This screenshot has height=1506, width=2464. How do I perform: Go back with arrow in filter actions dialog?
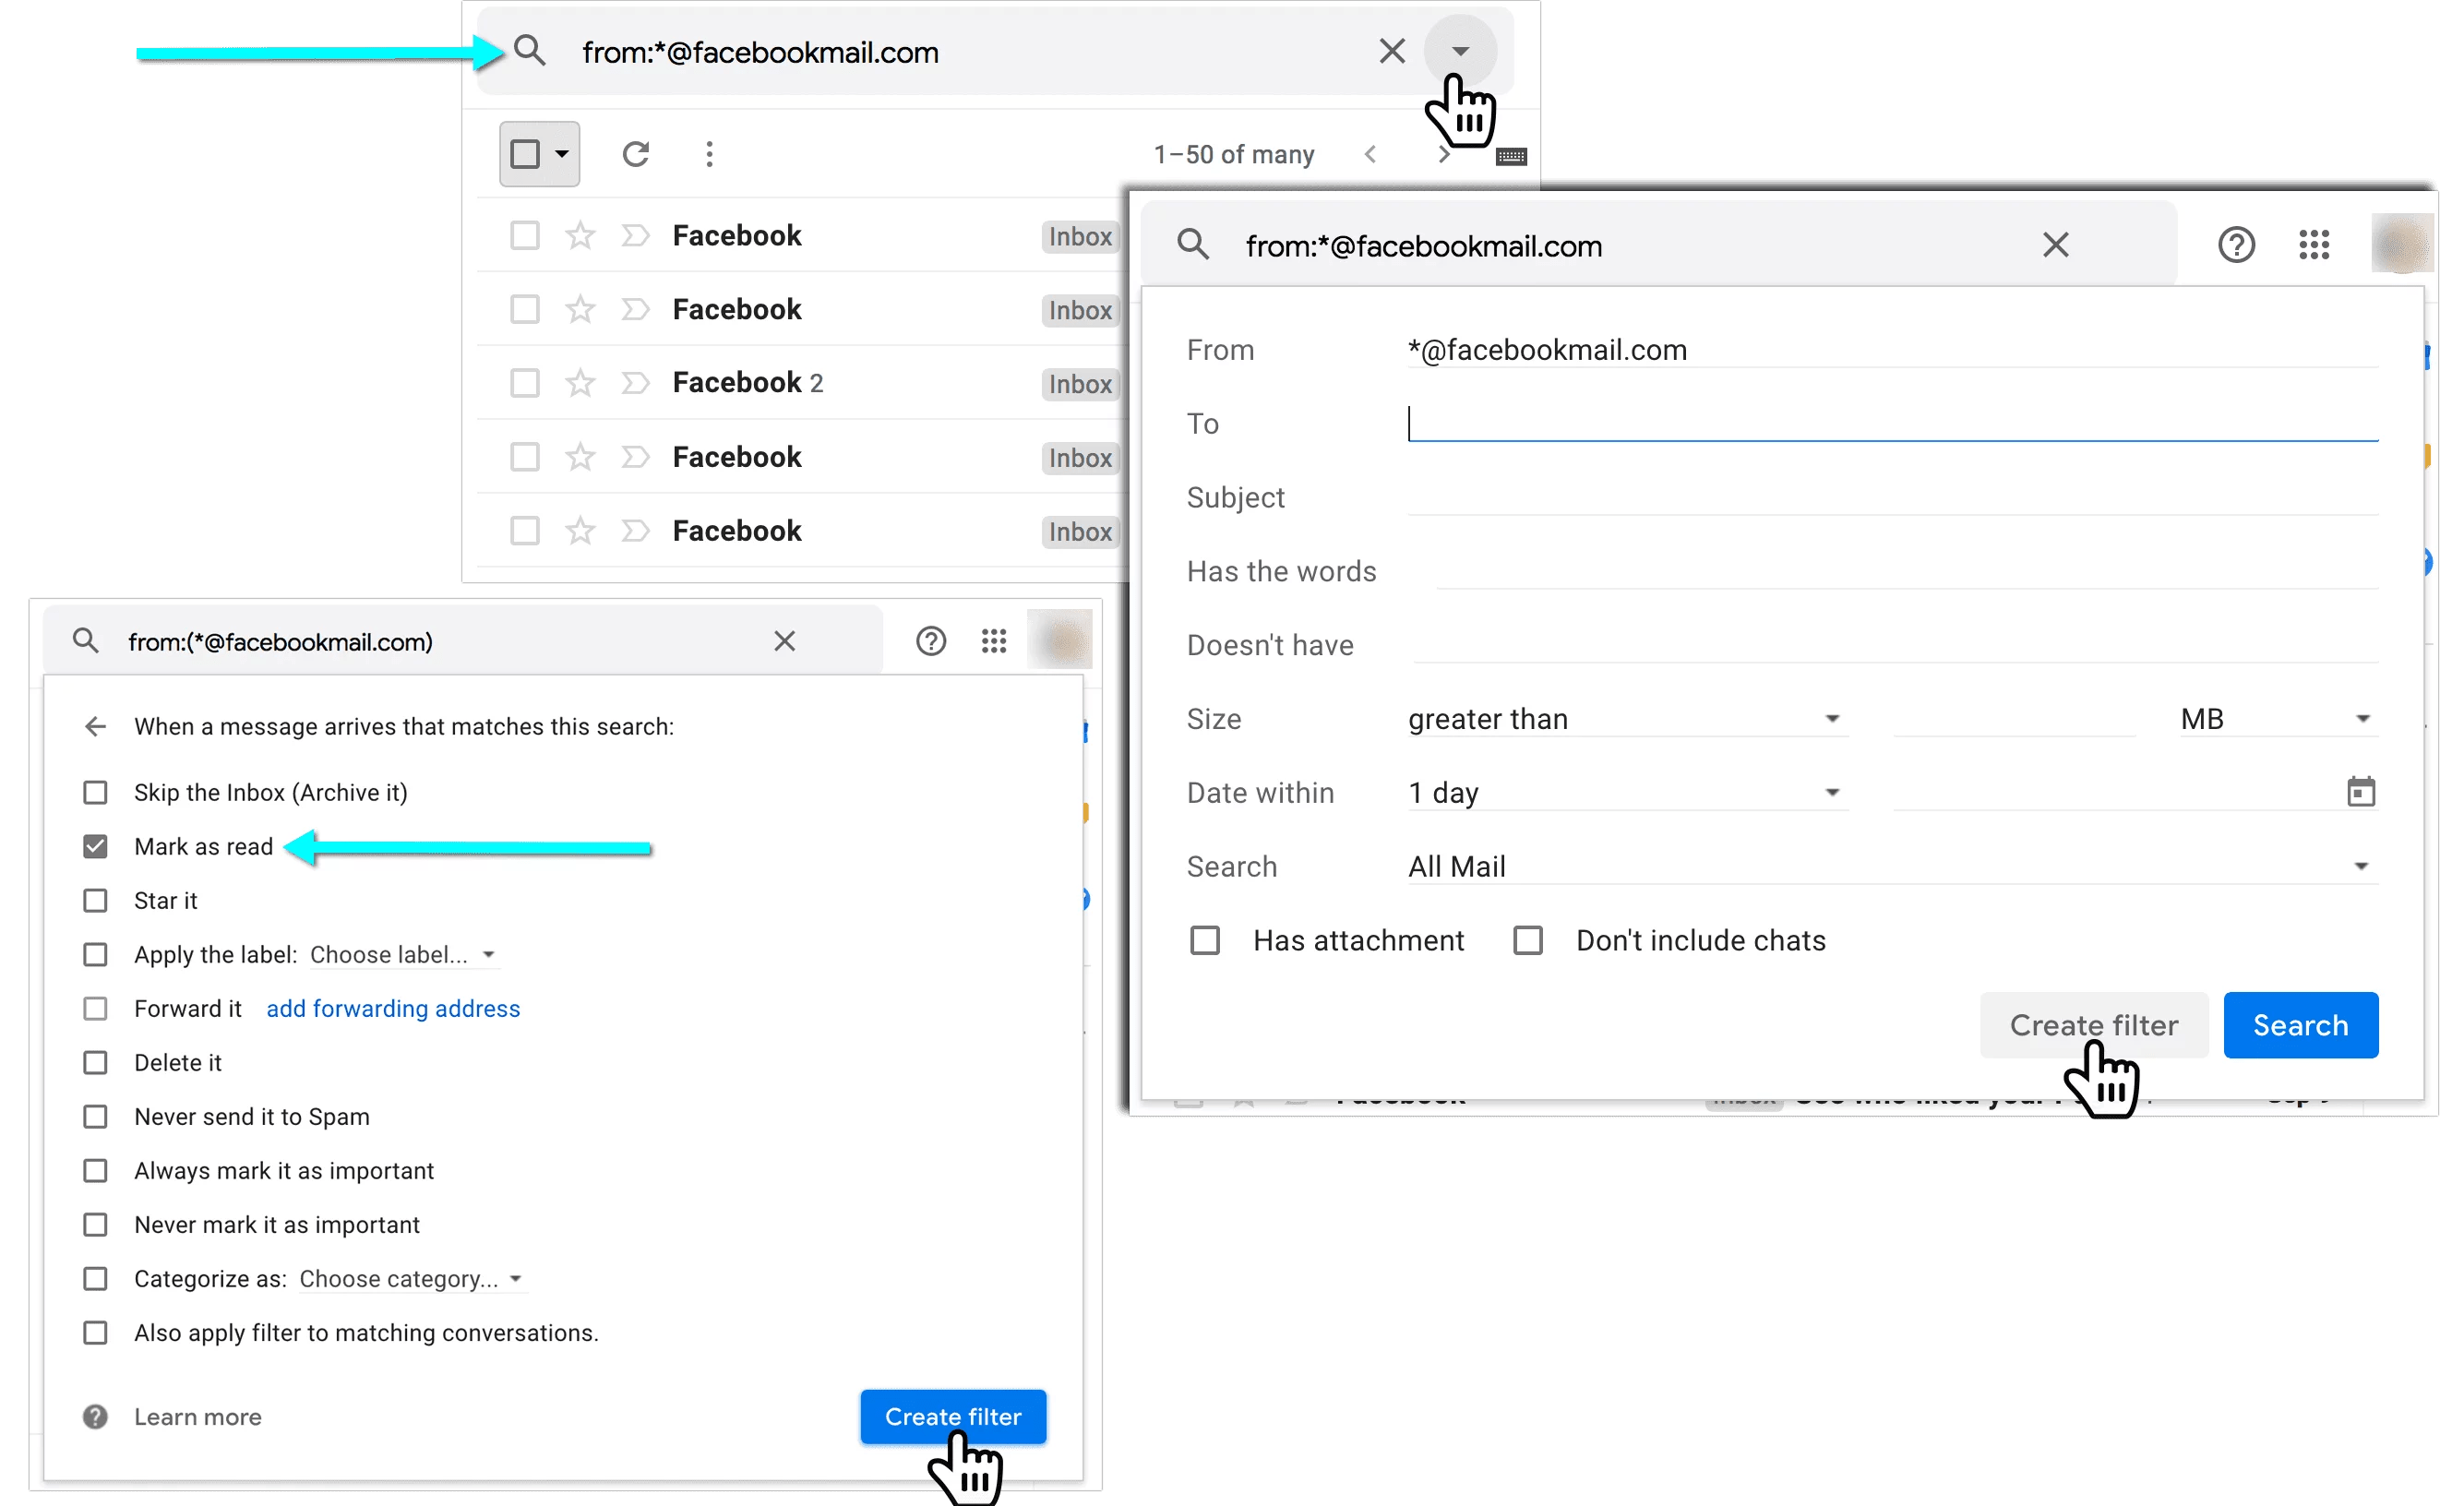point(95,727)
